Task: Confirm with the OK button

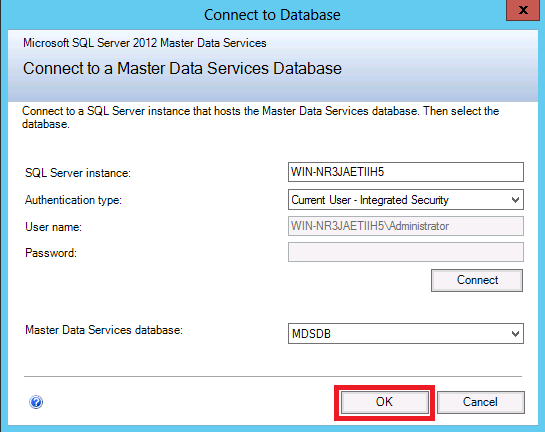Action: [384, 402]
